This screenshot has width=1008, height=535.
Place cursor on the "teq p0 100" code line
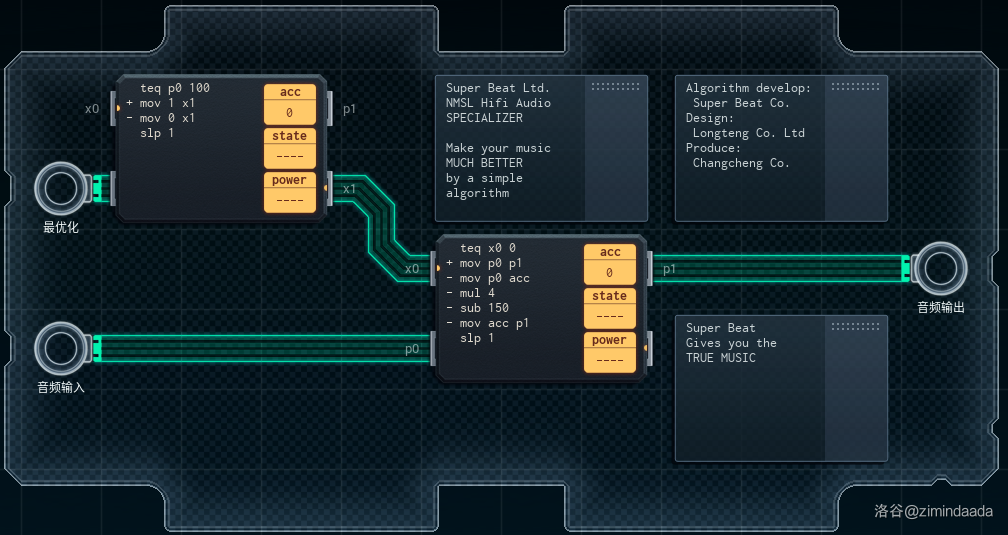coord(175,88)
